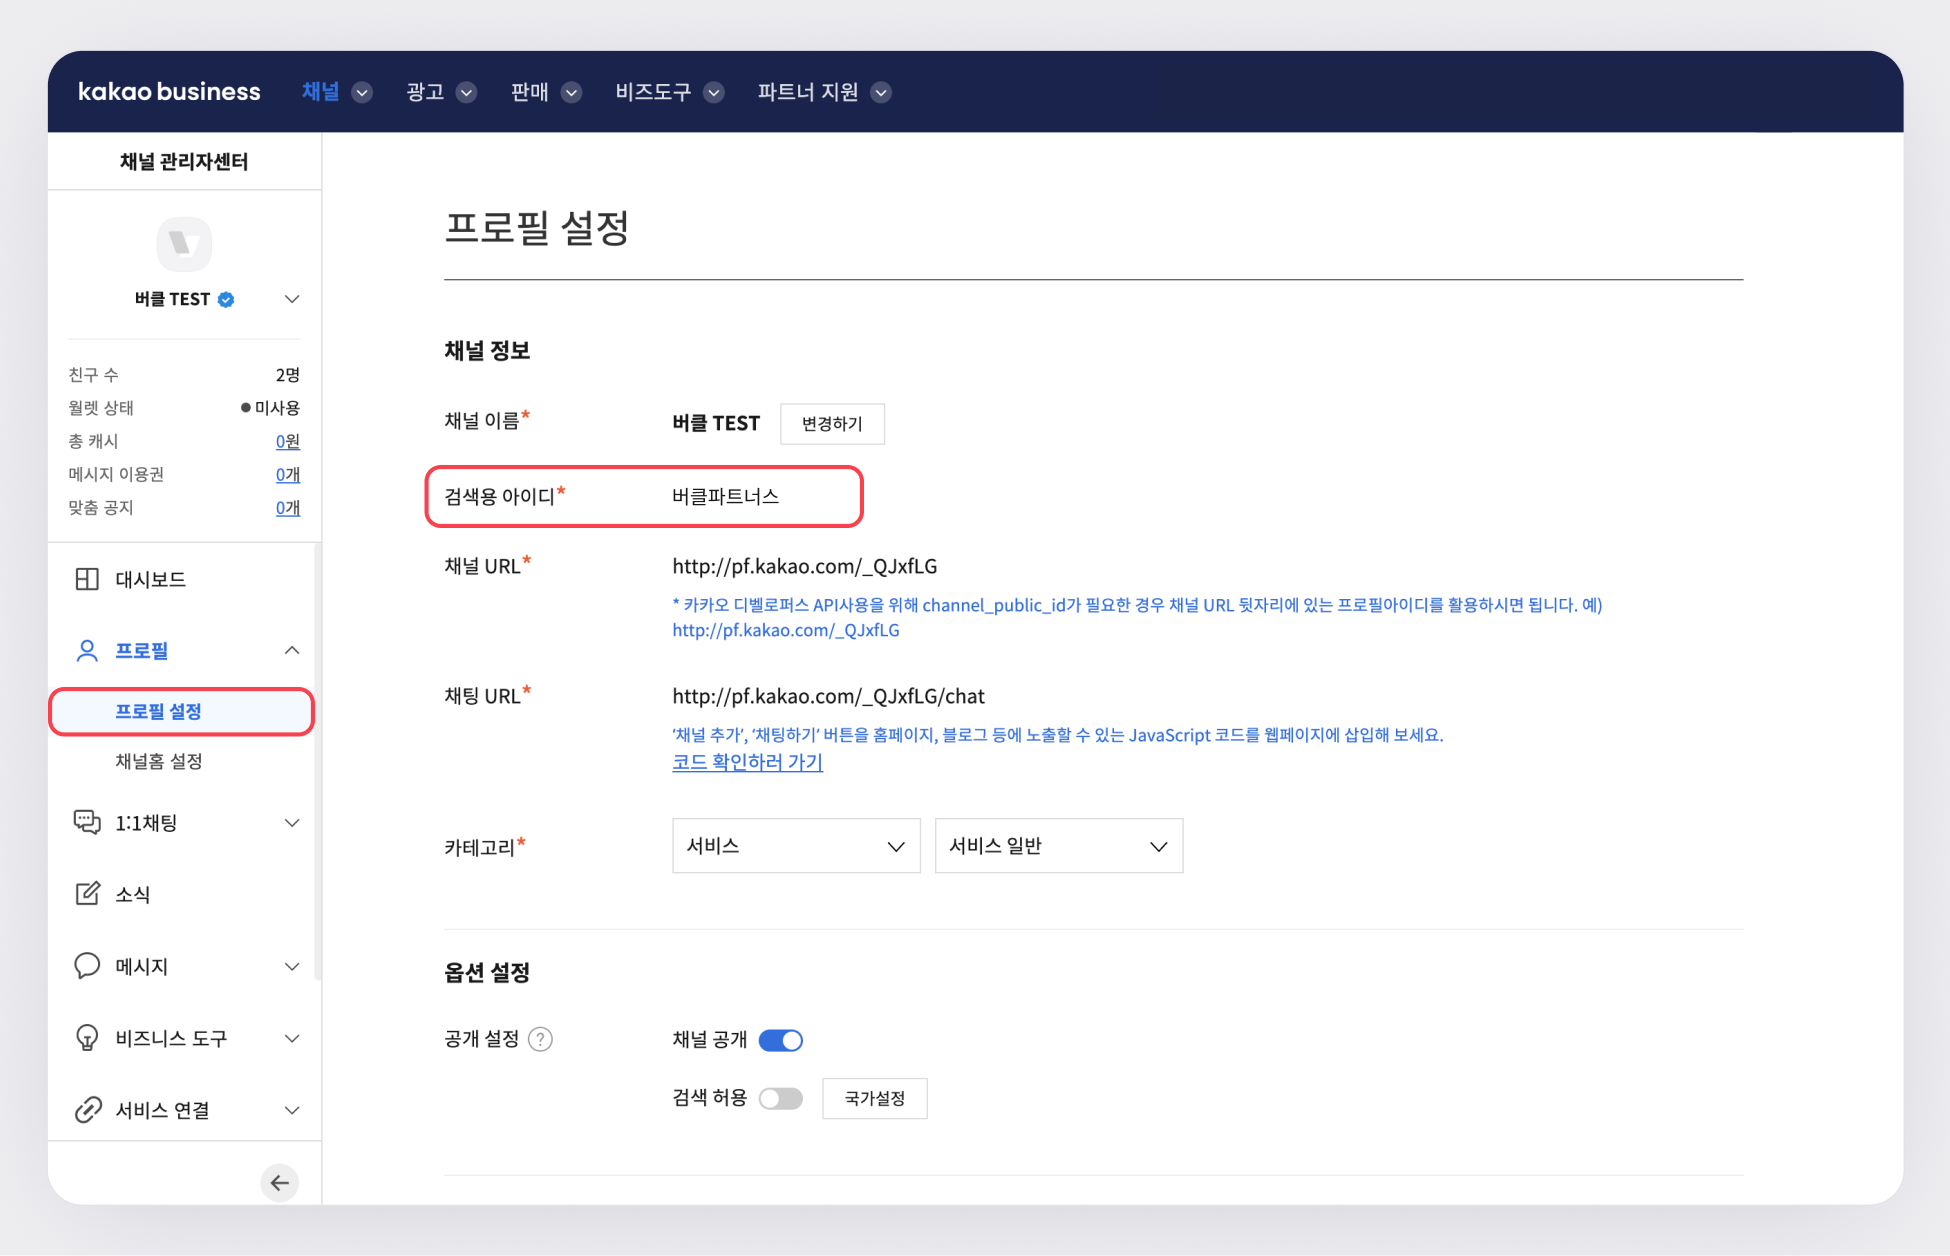Toggle the 채널 공개 switch off
Viewport: 1950px width, 1256px height.
pos(781,1040)
